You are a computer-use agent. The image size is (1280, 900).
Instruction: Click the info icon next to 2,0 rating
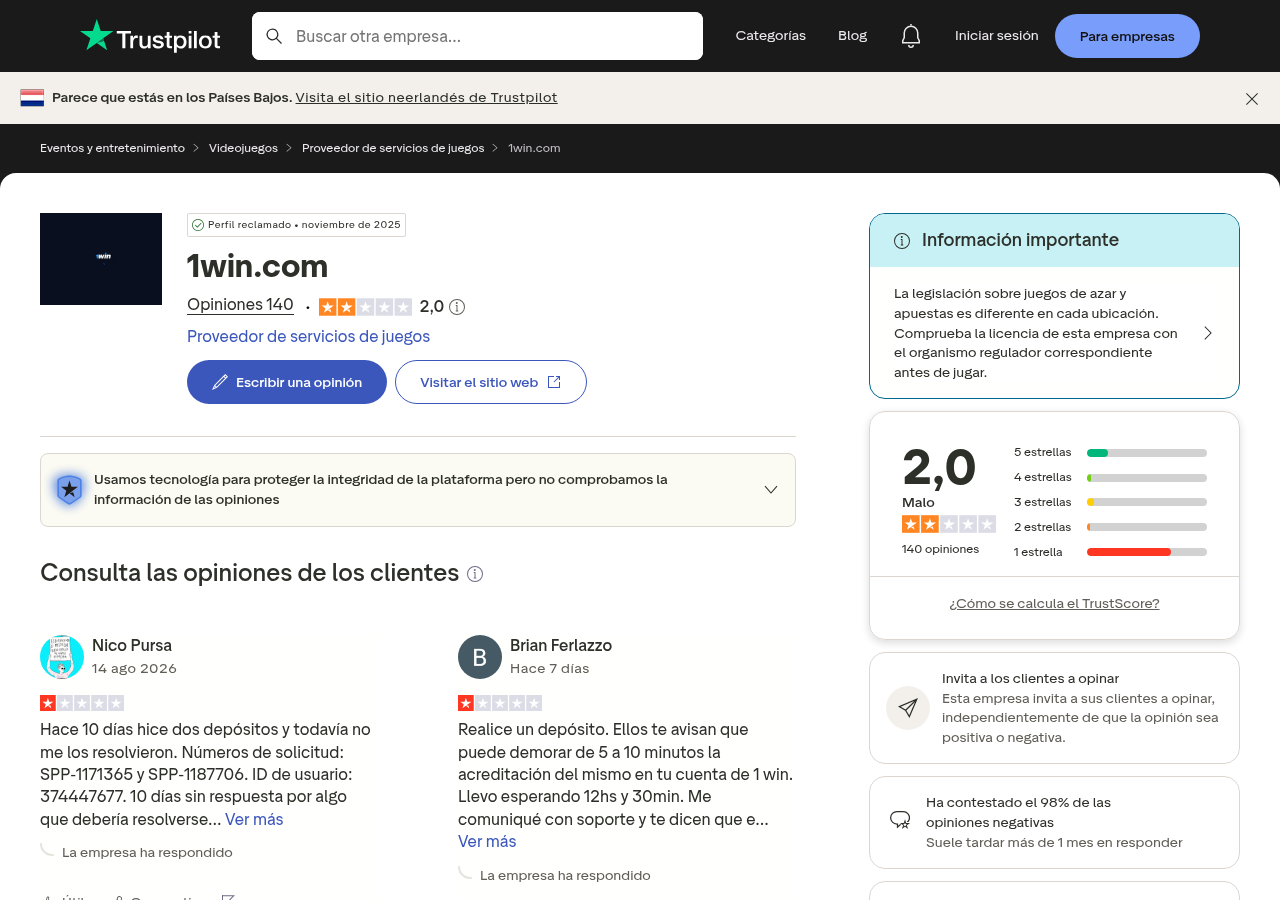coord(457,307)
